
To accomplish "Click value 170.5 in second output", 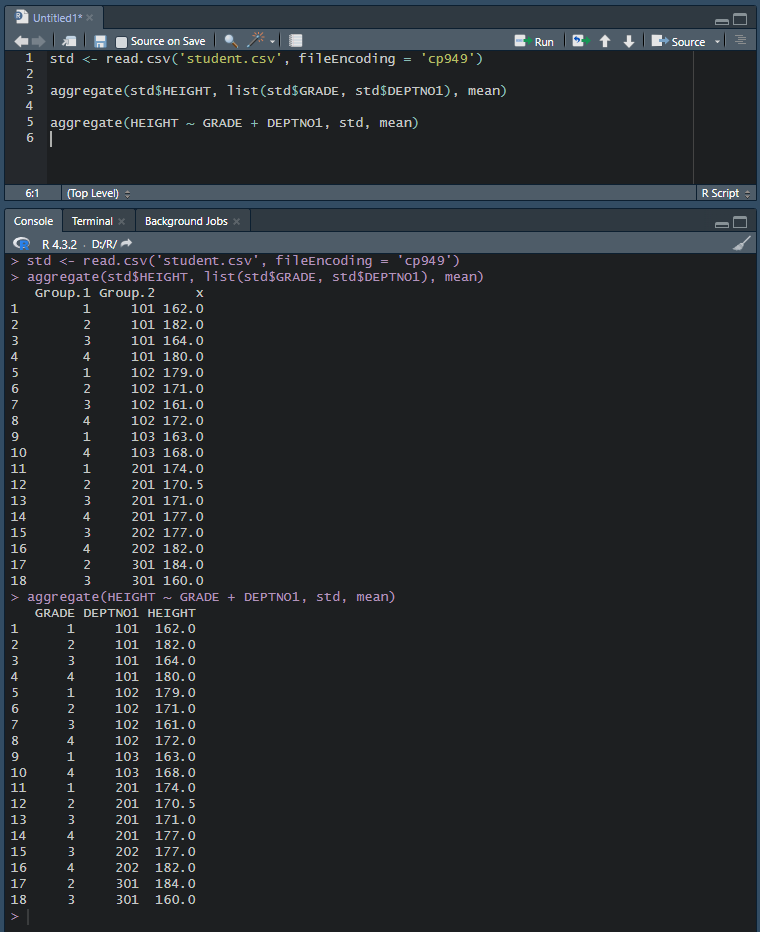I will [x=175, y=804].
